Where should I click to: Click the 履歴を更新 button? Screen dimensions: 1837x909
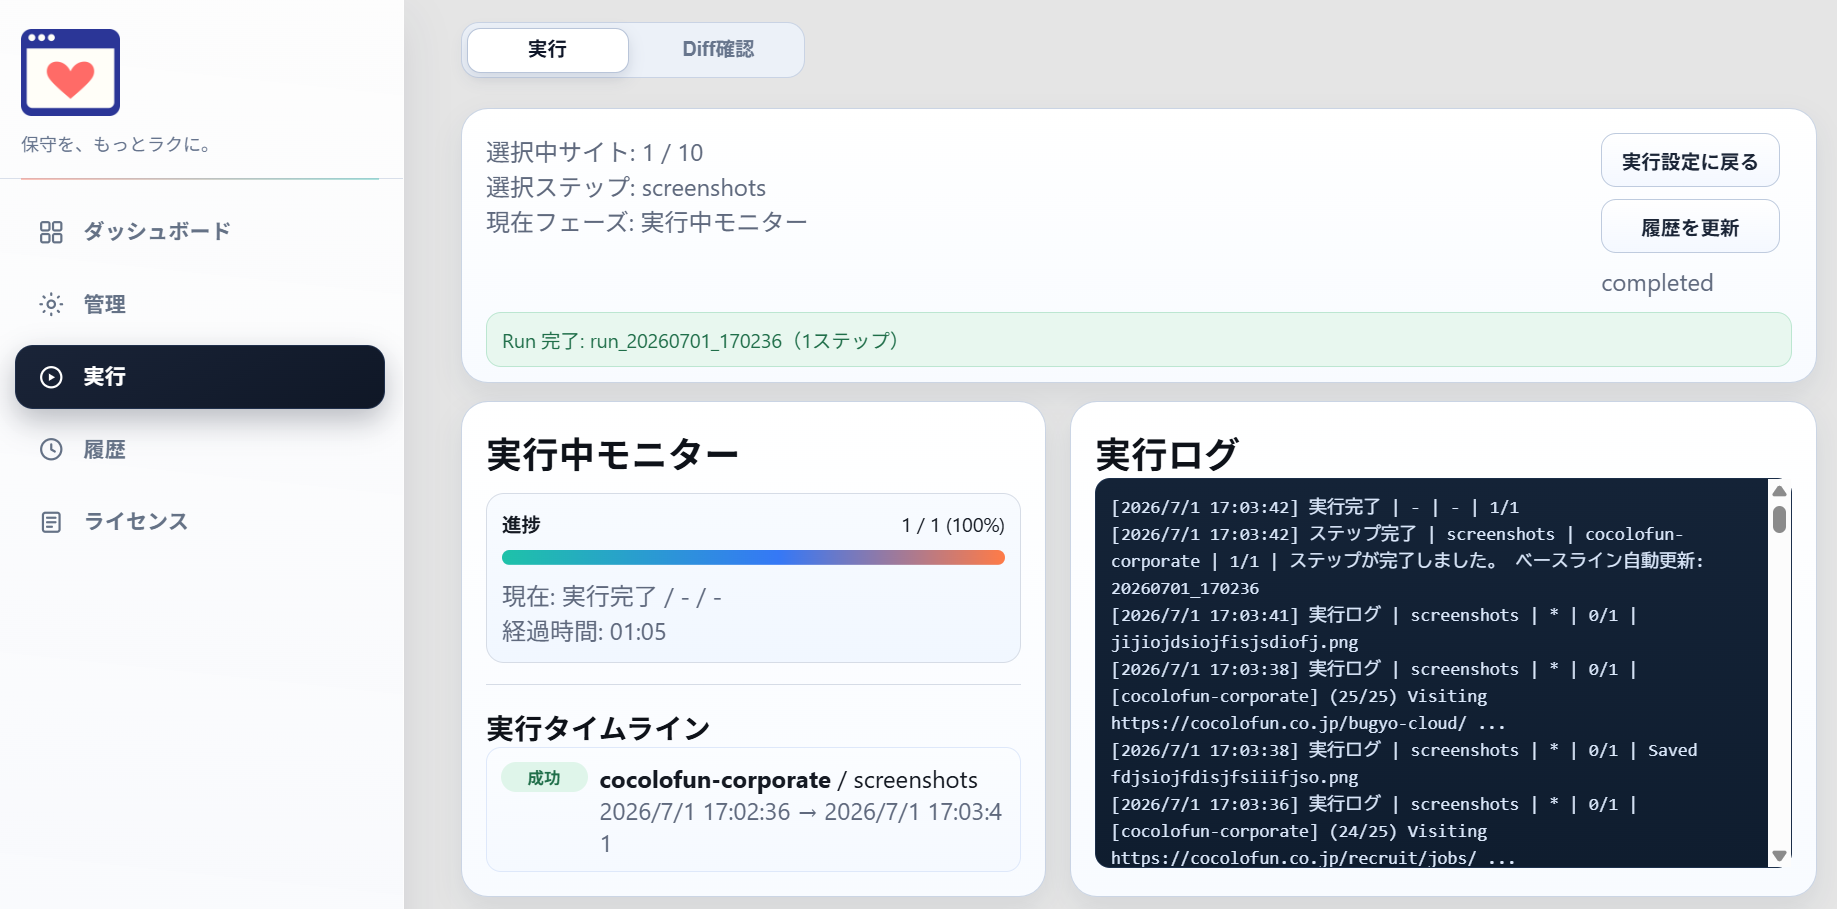(x=1690, y=227)
